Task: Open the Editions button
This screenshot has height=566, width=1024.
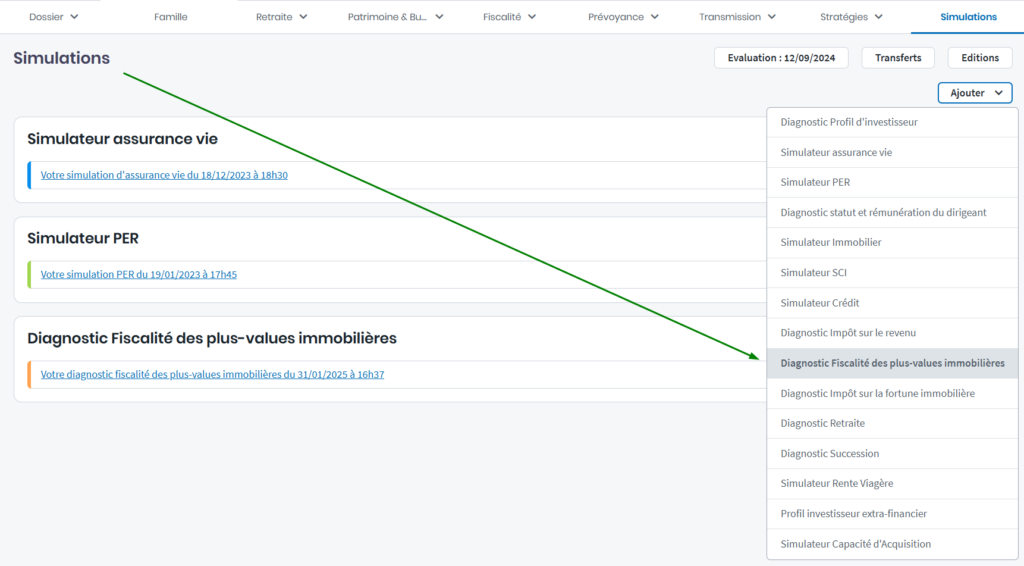Action: [980, 58]
